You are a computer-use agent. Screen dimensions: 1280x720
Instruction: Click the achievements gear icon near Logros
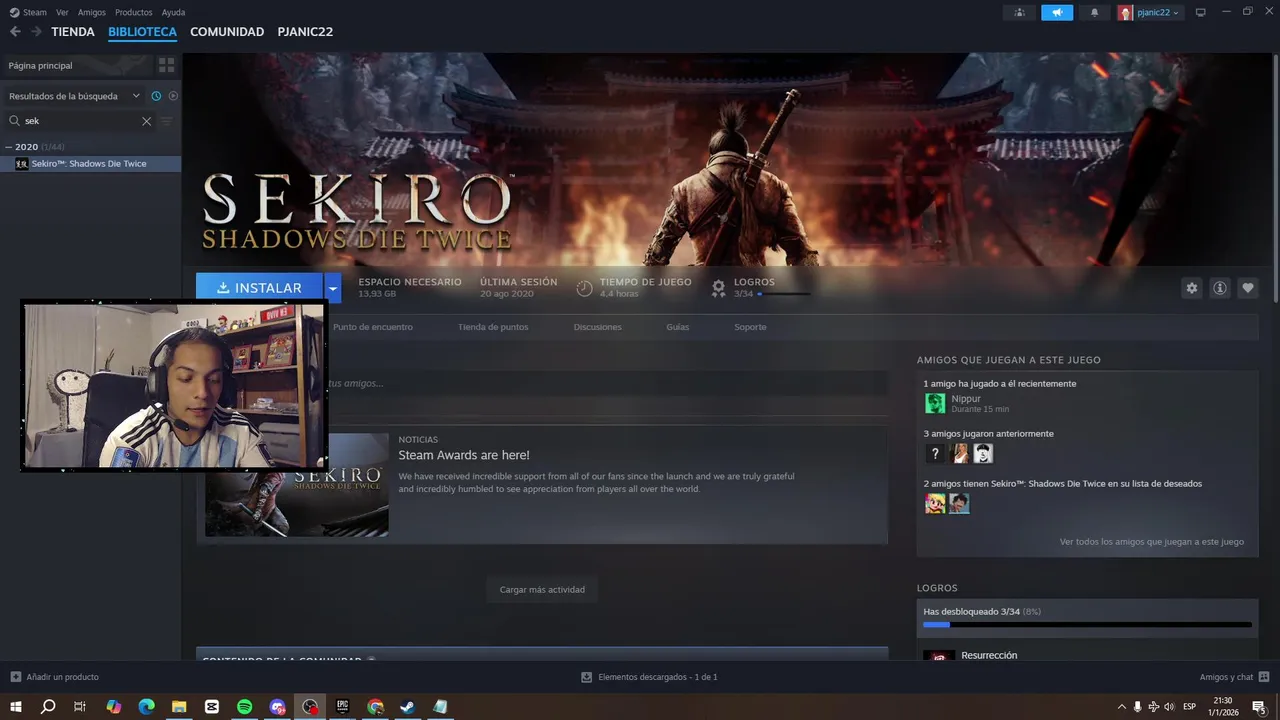718,288
